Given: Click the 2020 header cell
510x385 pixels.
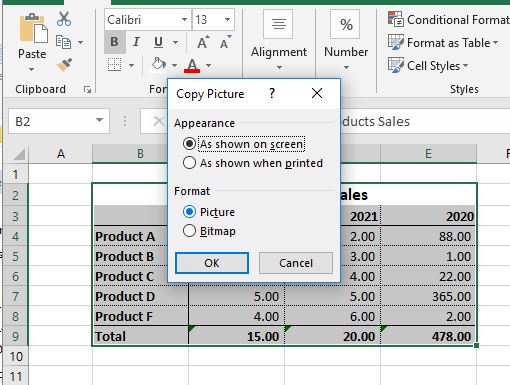Looking at the screenshot, I should point(428,216).
